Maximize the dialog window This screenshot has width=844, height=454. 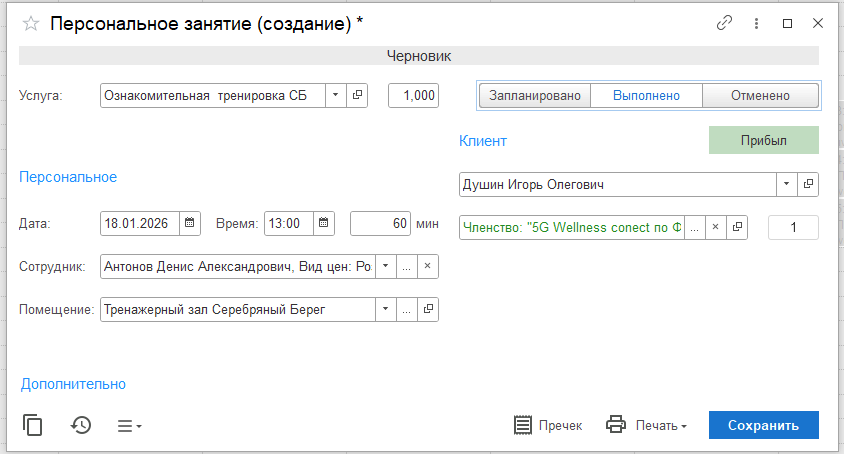point(787,23)
